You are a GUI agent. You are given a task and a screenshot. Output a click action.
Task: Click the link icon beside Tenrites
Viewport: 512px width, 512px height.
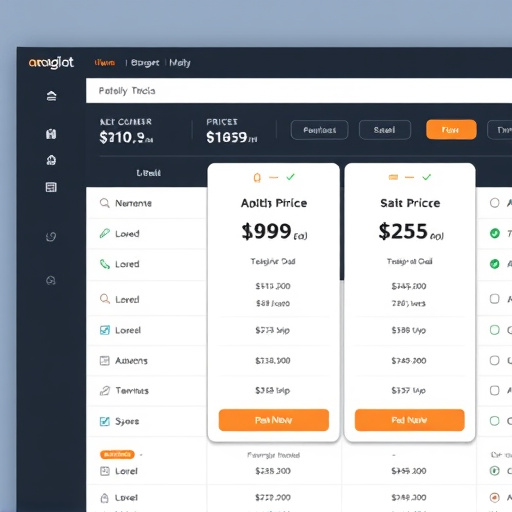point(105,390)
